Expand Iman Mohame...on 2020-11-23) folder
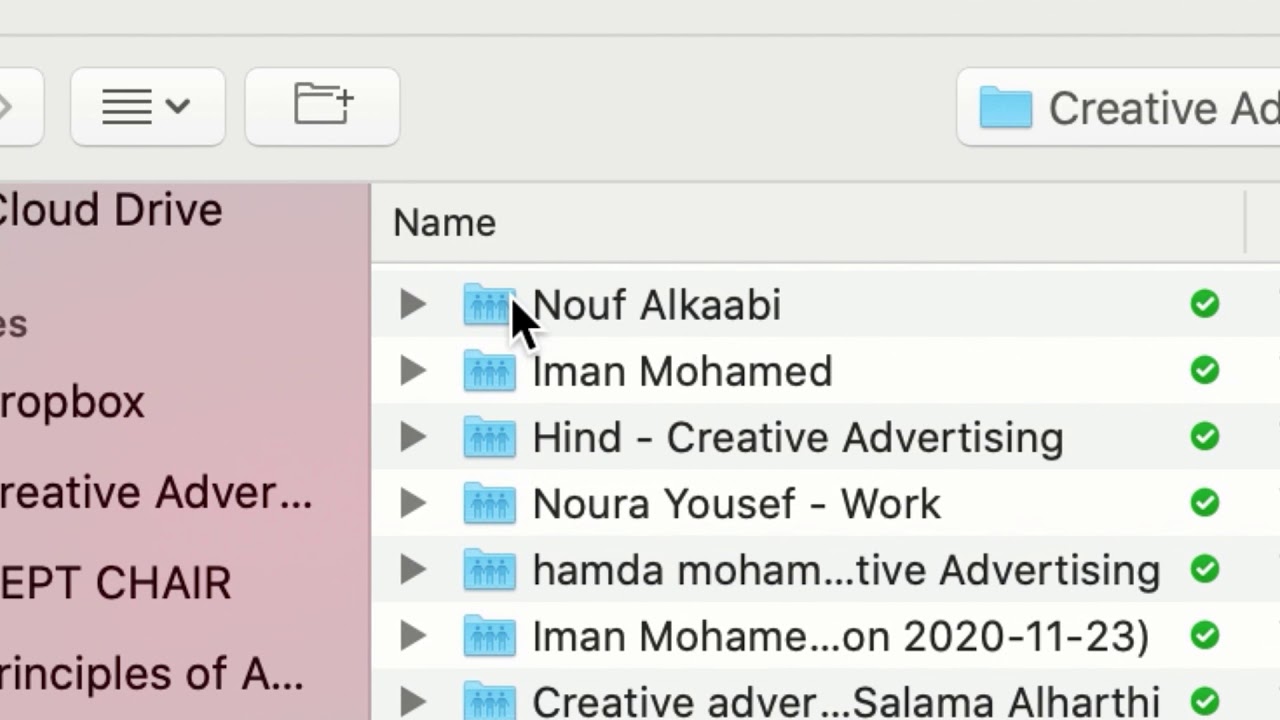1280x720 pixels. [x=412, y=636]
